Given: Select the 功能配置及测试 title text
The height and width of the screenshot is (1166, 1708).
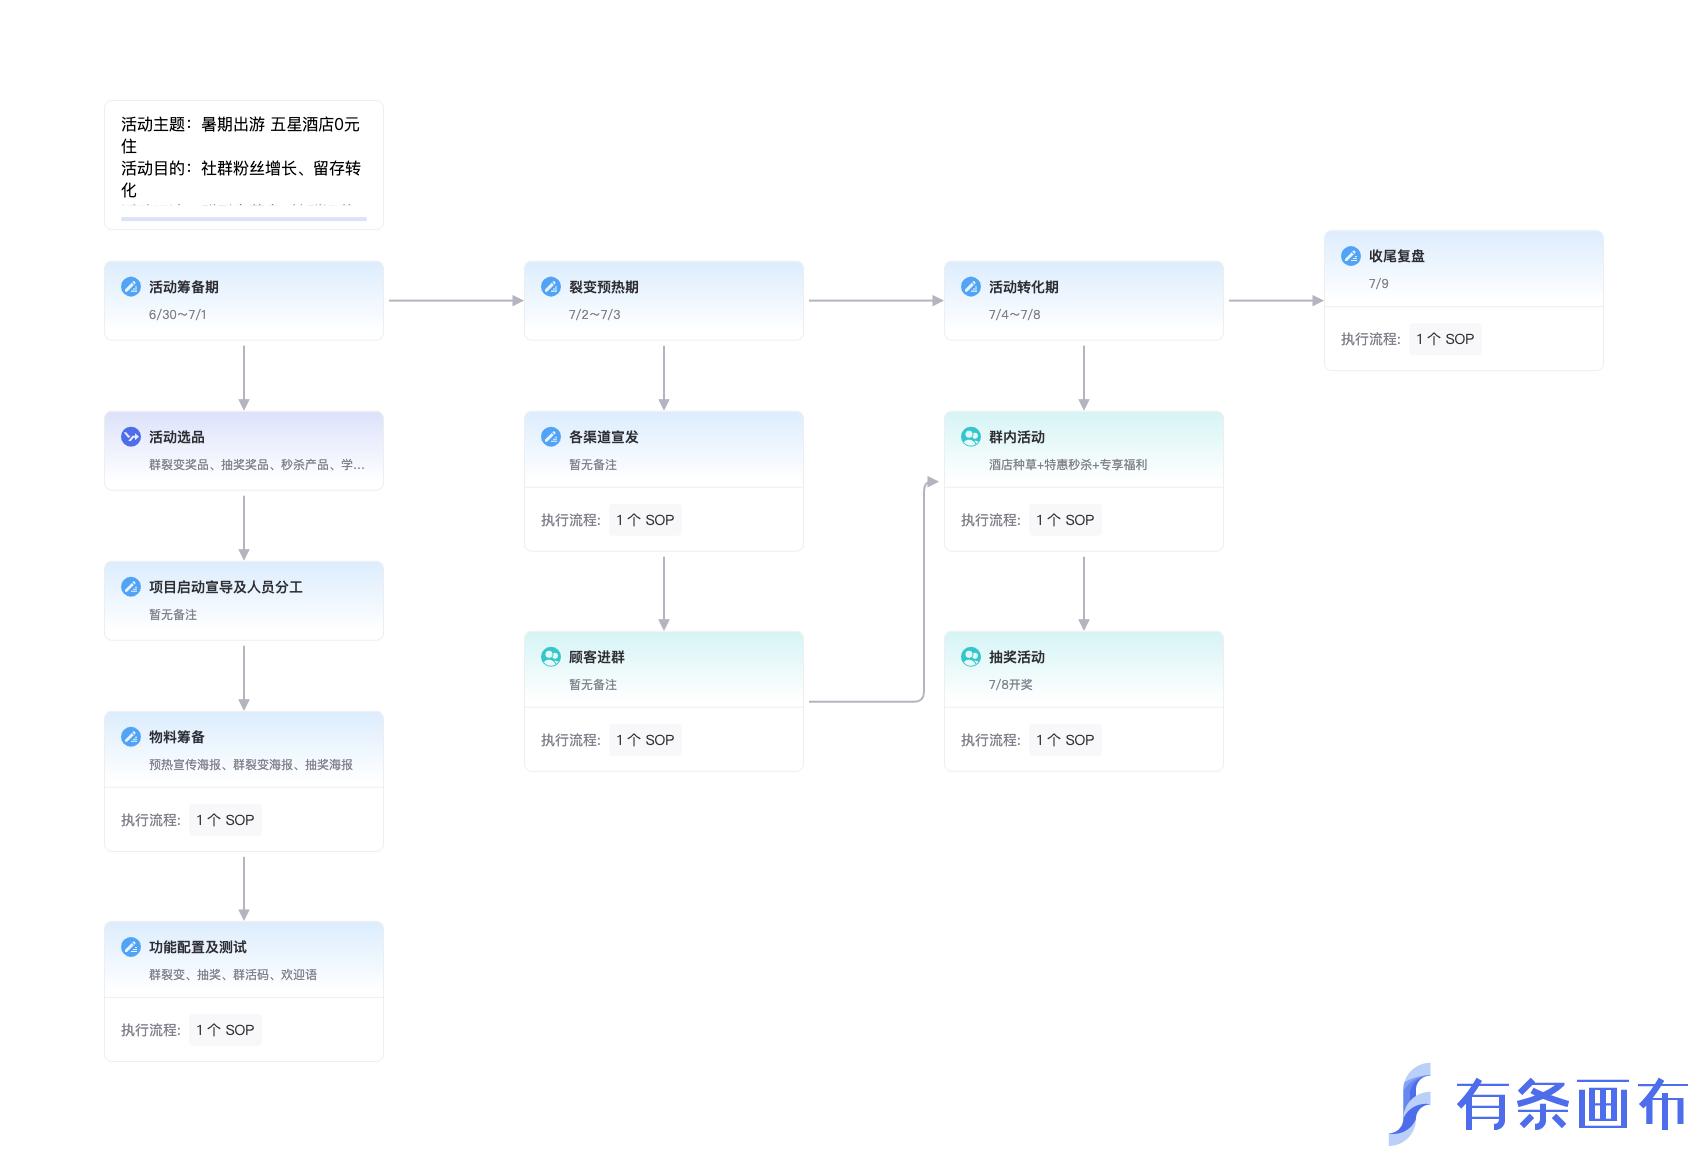Looking at the screenshot, I should [x=198, y=947].
